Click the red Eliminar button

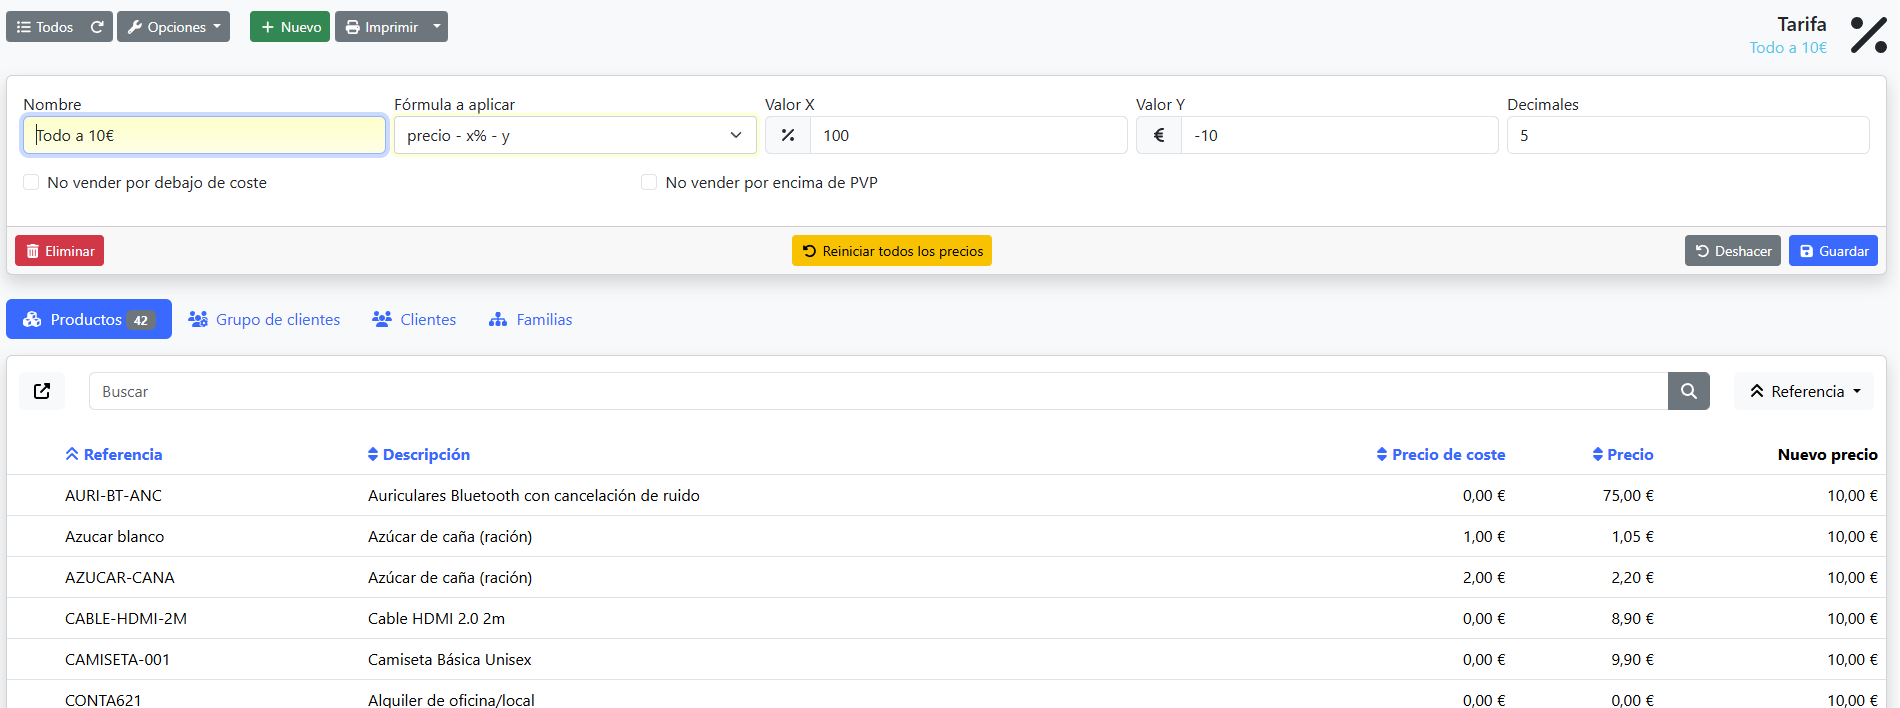tap(59, 251)
